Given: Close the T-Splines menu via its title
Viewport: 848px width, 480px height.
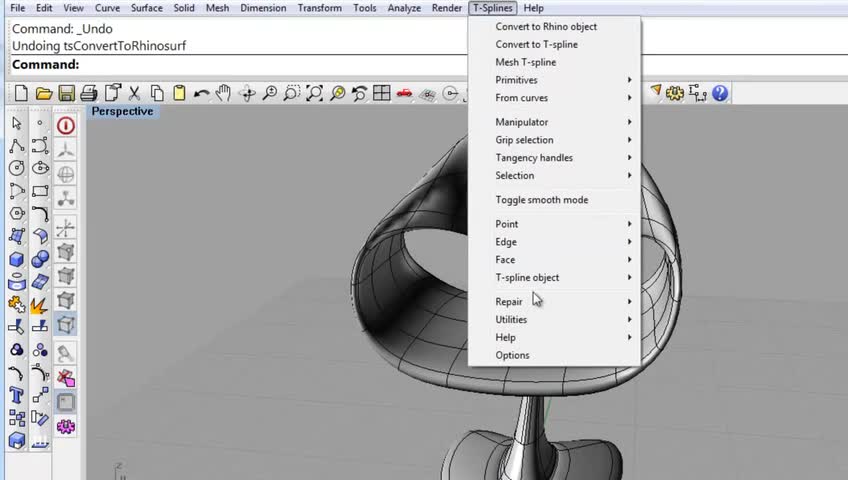Looking at the screenshot, I should click(493, 8).
